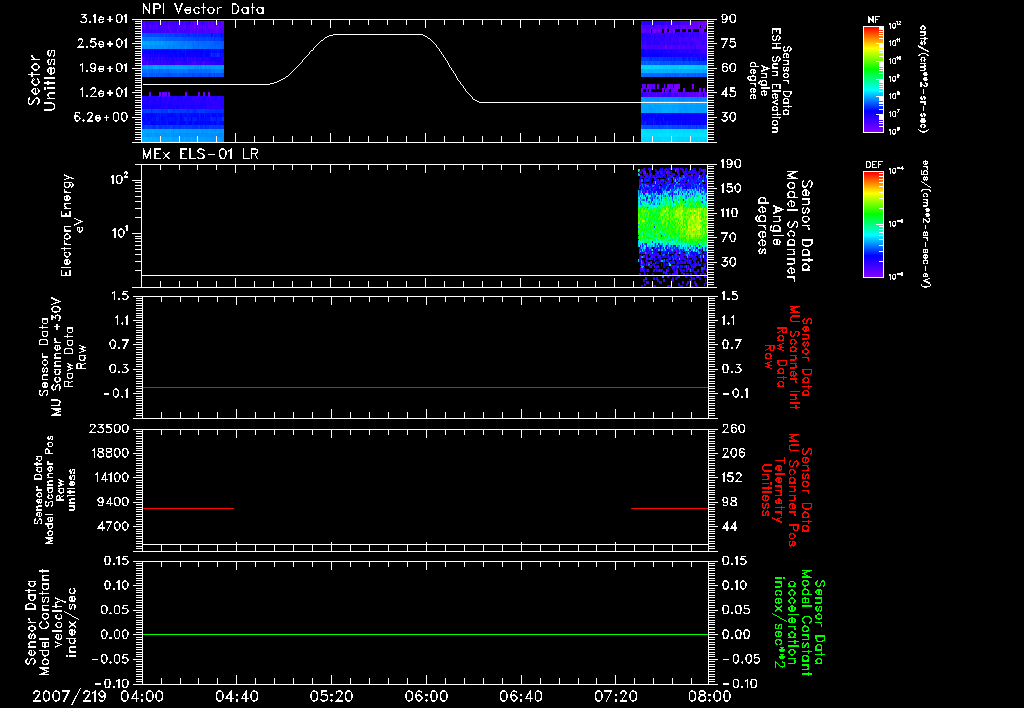Click the 70 scanner angle tick

(x=729, y=238)
